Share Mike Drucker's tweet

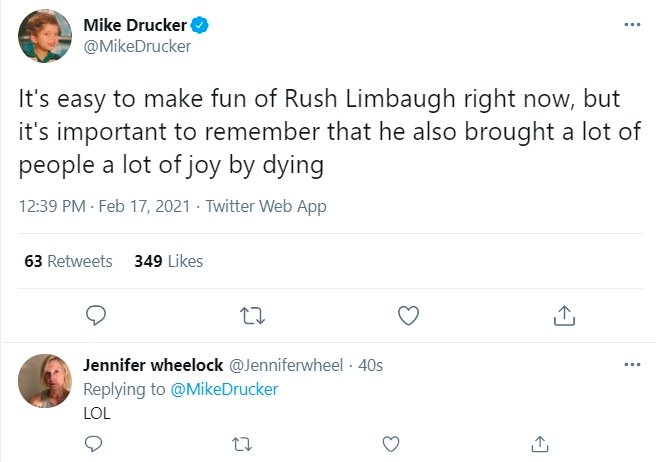tap(564, 316)
